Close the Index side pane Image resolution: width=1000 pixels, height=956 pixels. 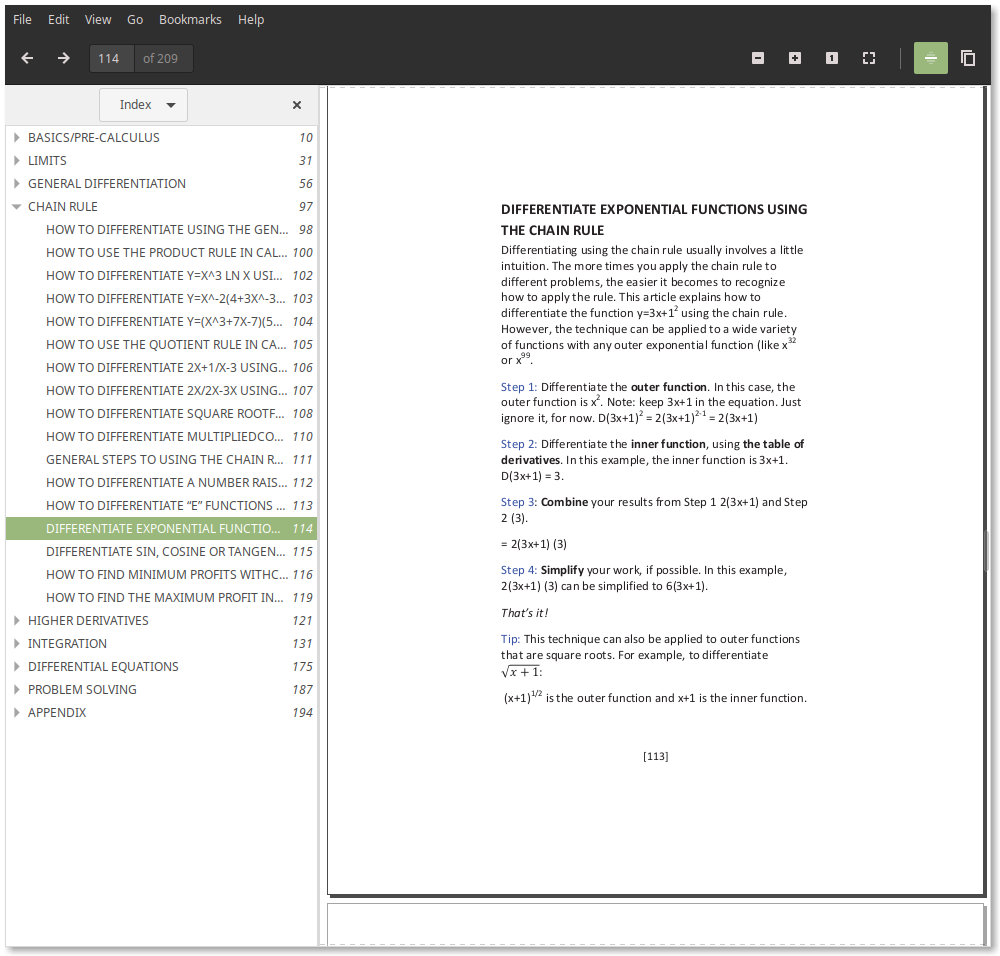tap(297, 105)
